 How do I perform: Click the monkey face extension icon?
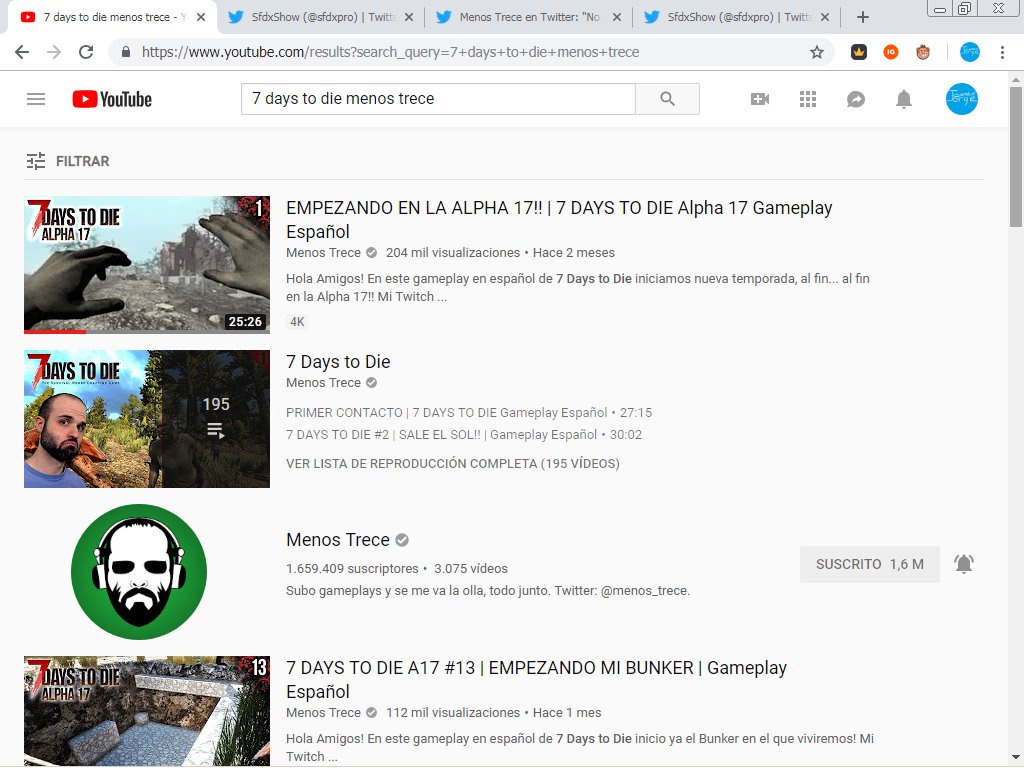(923, 52)
